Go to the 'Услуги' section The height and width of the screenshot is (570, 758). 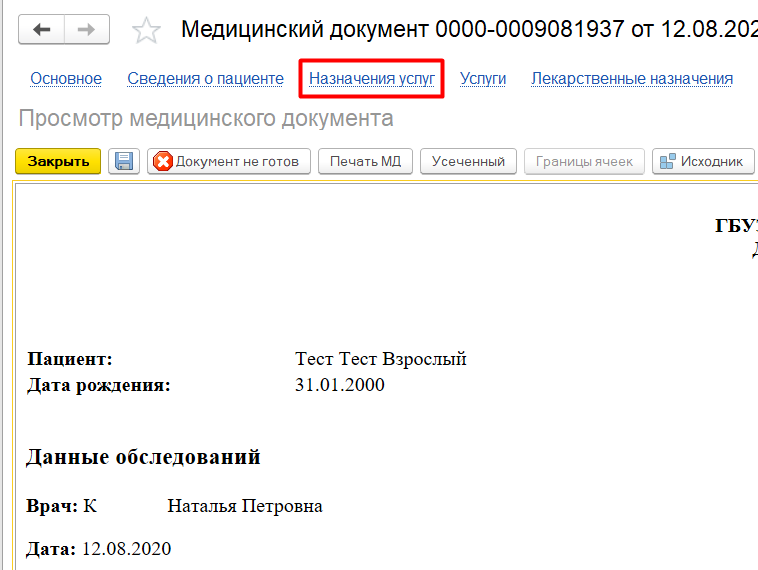[x=483, y=78]
